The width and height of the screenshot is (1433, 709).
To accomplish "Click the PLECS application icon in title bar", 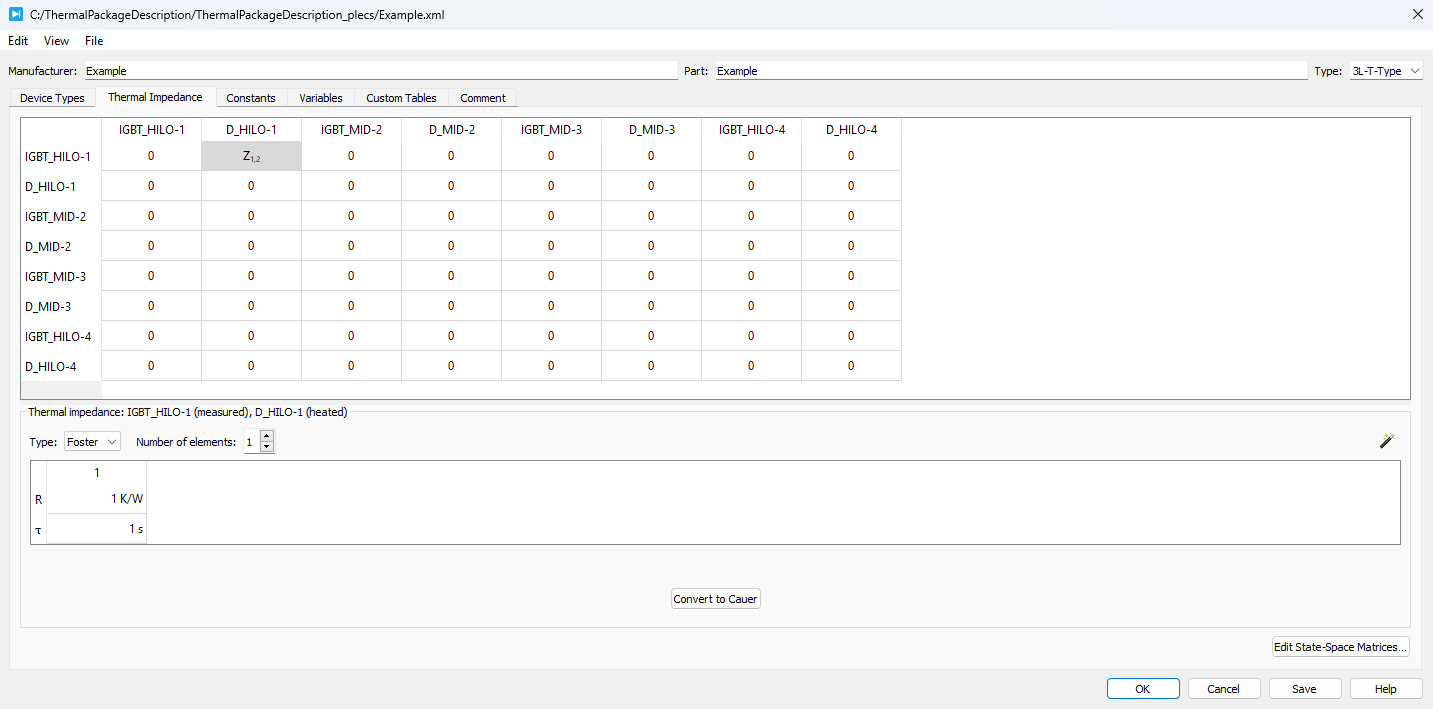I will tap(15, 14).
